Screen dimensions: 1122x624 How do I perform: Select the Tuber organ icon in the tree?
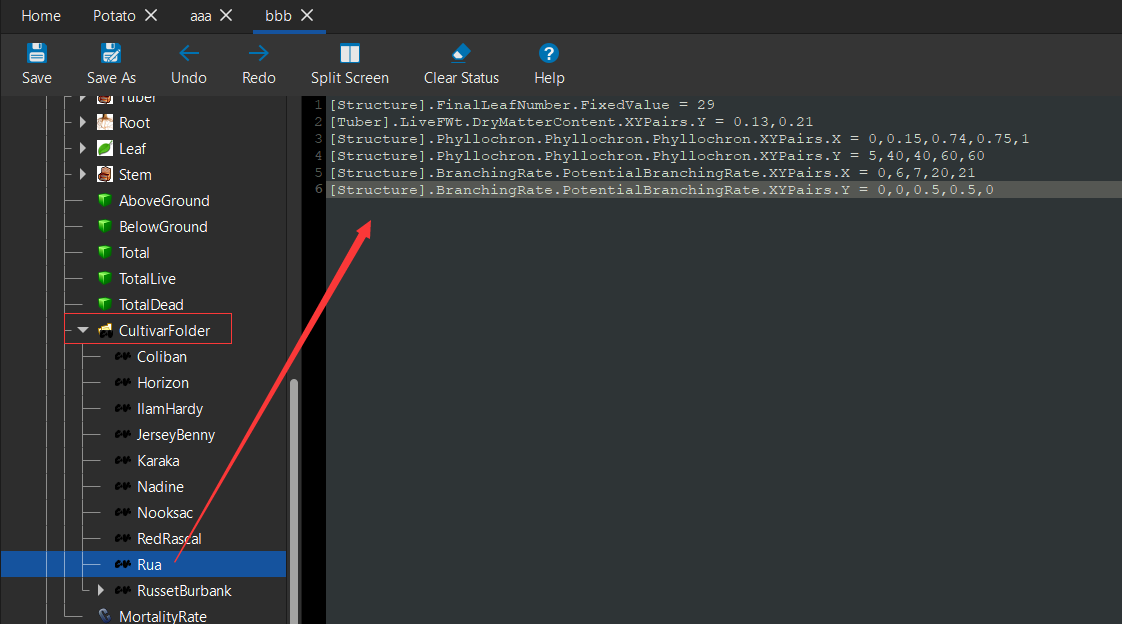click(106, 96)
